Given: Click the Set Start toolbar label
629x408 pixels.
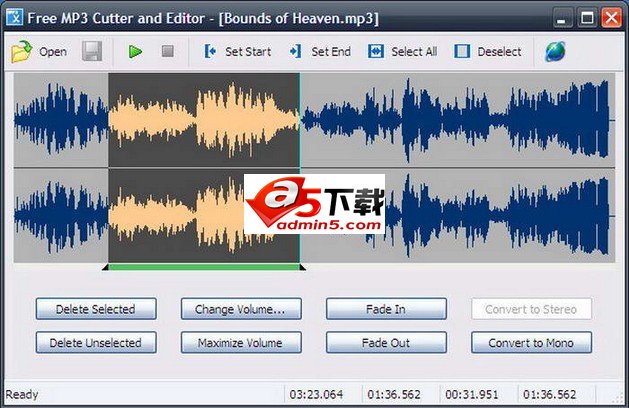Looking at the screenshot, I should pyautogui.click(x=248, y=52).
